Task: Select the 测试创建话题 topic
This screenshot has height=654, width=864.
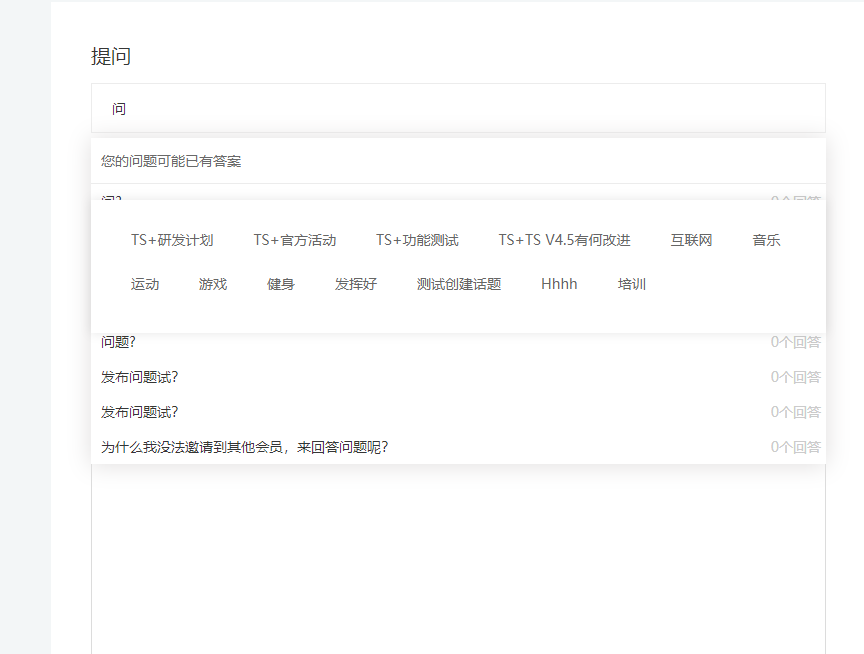Action: coord(458,284)
